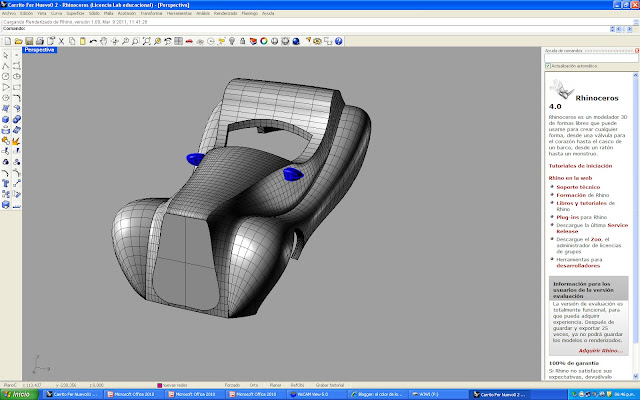Switch to WinCAM View 5.0 in the taskbar
The width and height of the screenshot is (640, 400).
317,394
